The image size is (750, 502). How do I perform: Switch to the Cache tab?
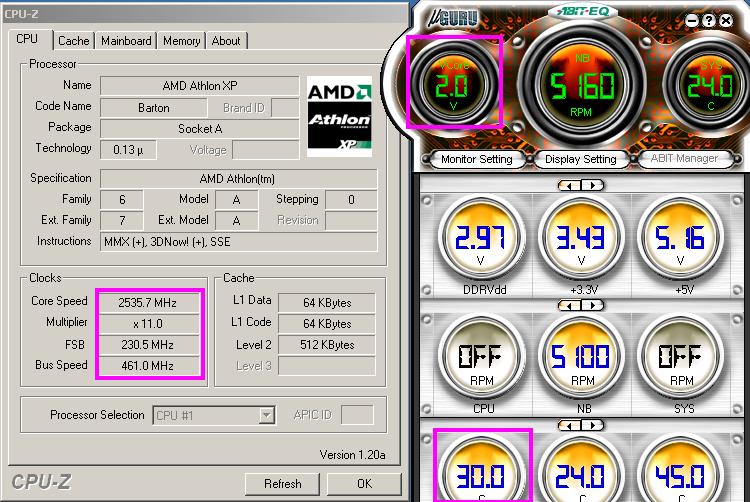point(74,41)
